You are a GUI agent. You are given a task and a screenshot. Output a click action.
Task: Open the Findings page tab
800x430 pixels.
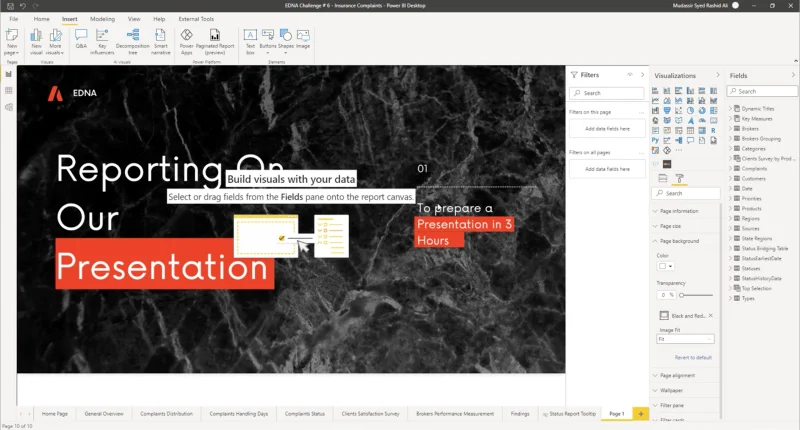point(520,414)
